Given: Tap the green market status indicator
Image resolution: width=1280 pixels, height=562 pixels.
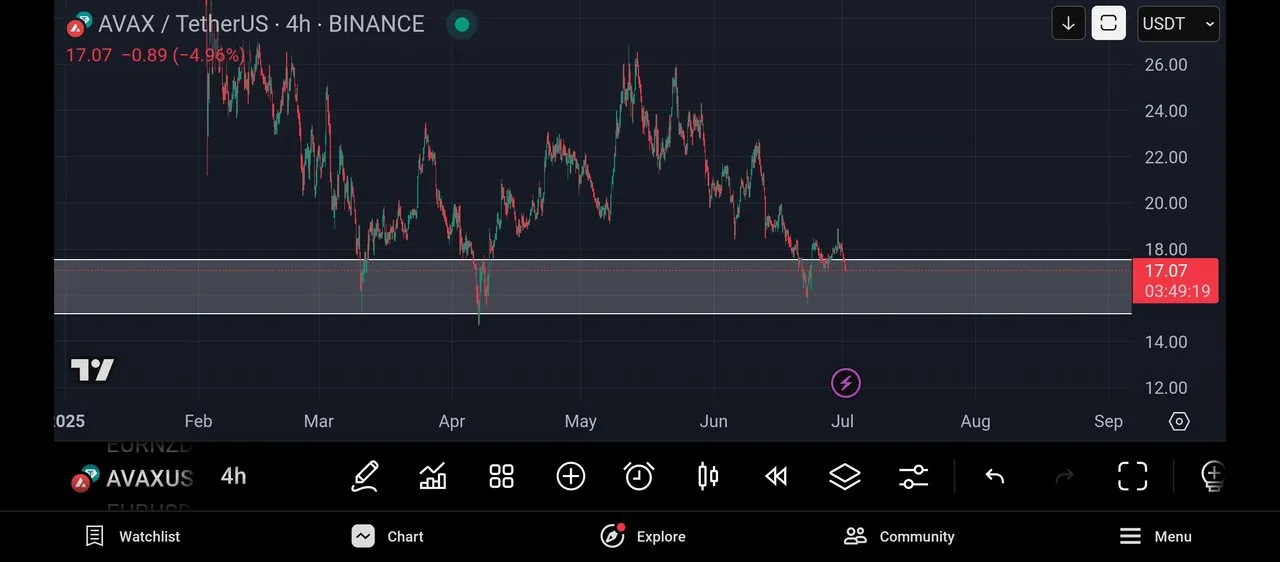Looking at the screenshot, I should pyautogui.click(x=461, y=24).
